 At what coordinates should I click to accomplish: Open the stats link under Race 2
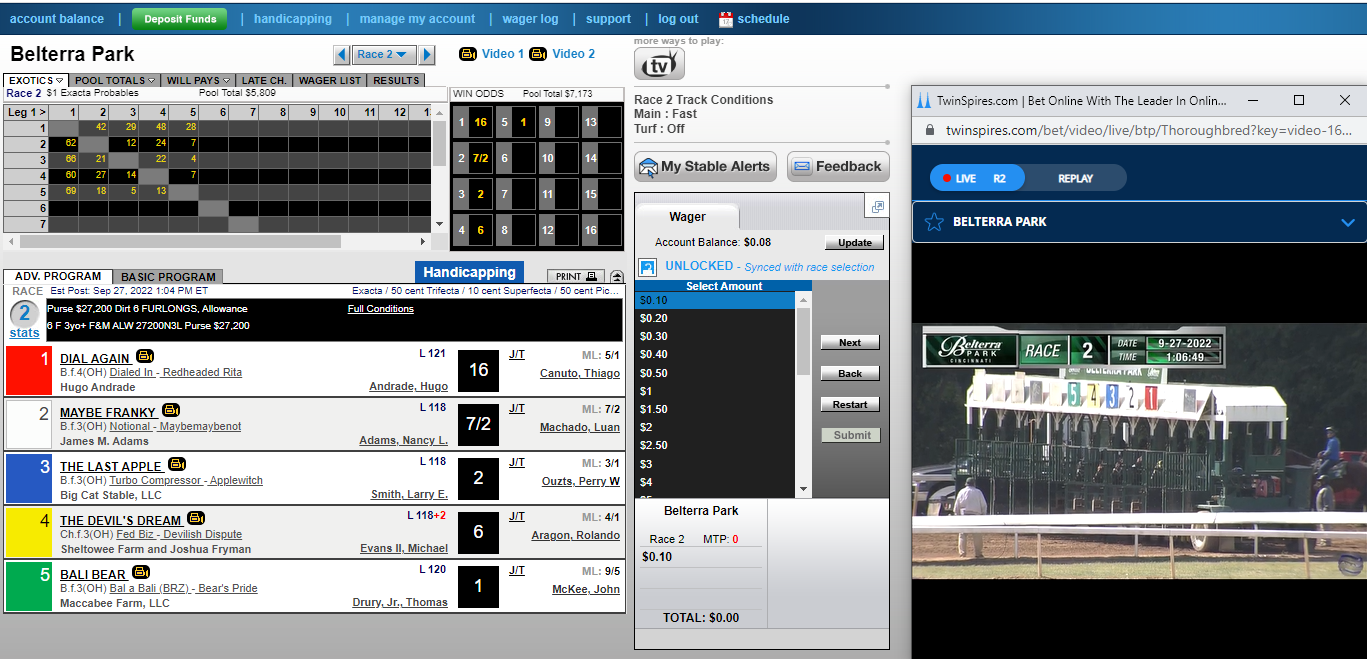25,333
